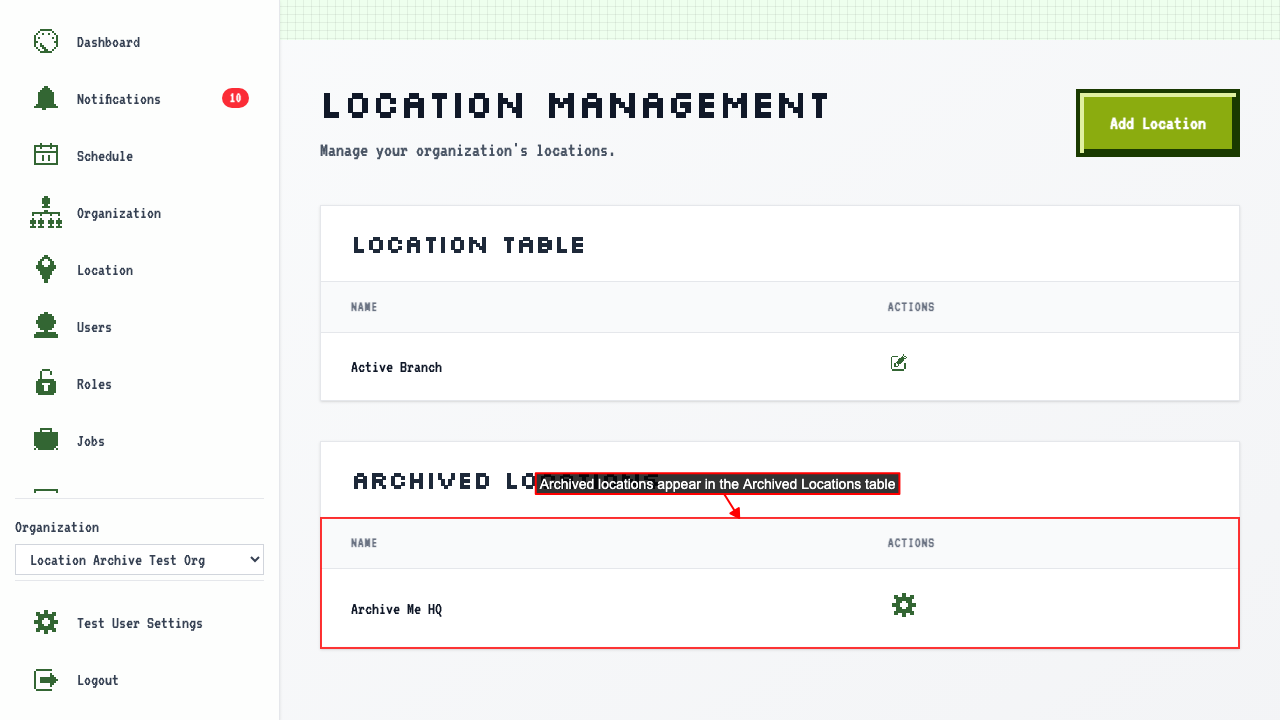Click the Logout arrow icon
This screenshot has height=720, width=1280.
46,680
